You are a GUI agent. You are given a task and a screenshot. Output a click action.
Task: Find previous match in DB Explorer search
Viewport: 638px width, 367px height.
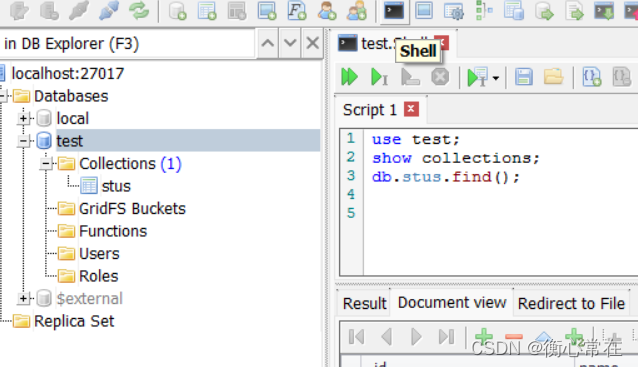[x=267, y=43]
